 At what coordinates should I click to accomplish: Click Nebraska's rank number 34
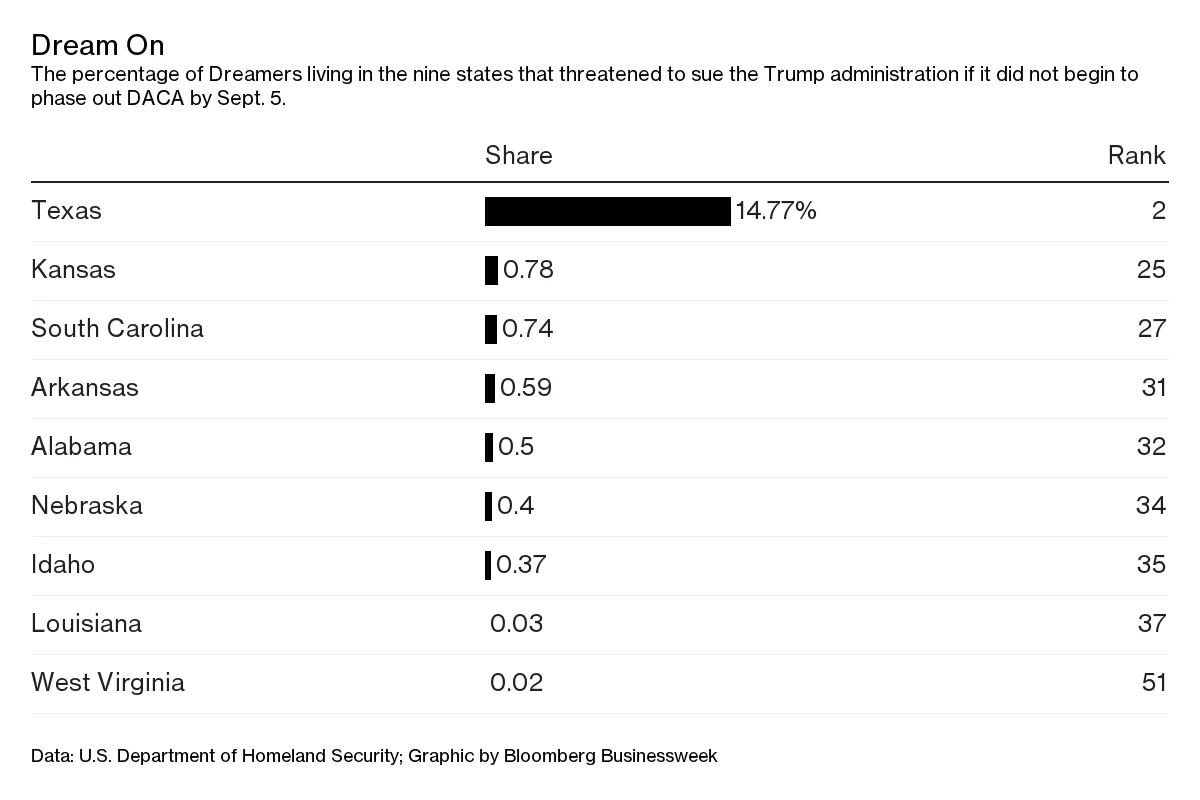tap(1151, 506)
